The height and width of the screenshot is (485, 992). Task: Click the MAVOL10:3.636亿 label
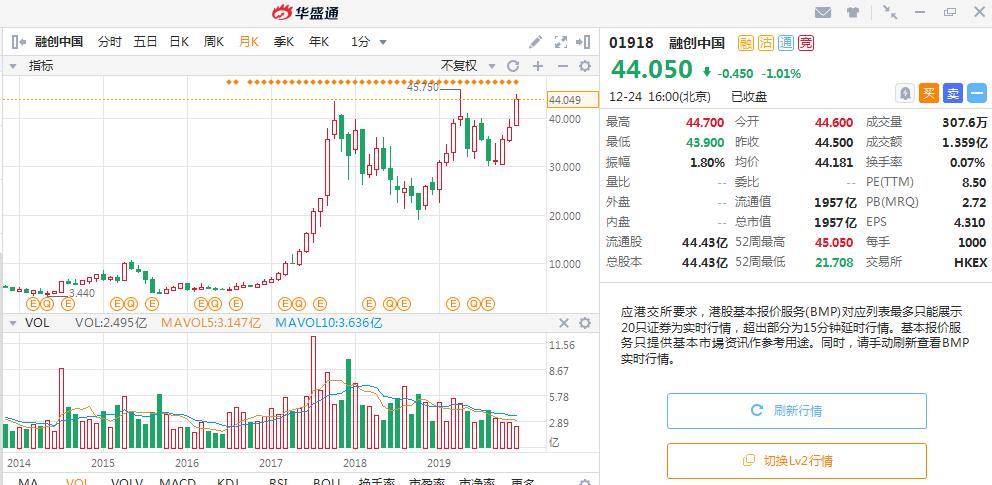pos(328,323)
